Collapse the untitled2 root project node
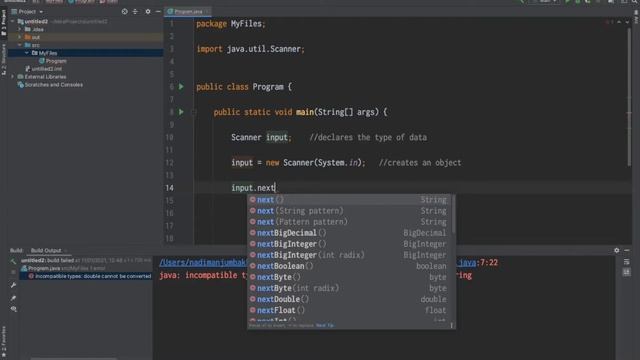This screenshot has height=360, width=640. [x=13, y=21]
